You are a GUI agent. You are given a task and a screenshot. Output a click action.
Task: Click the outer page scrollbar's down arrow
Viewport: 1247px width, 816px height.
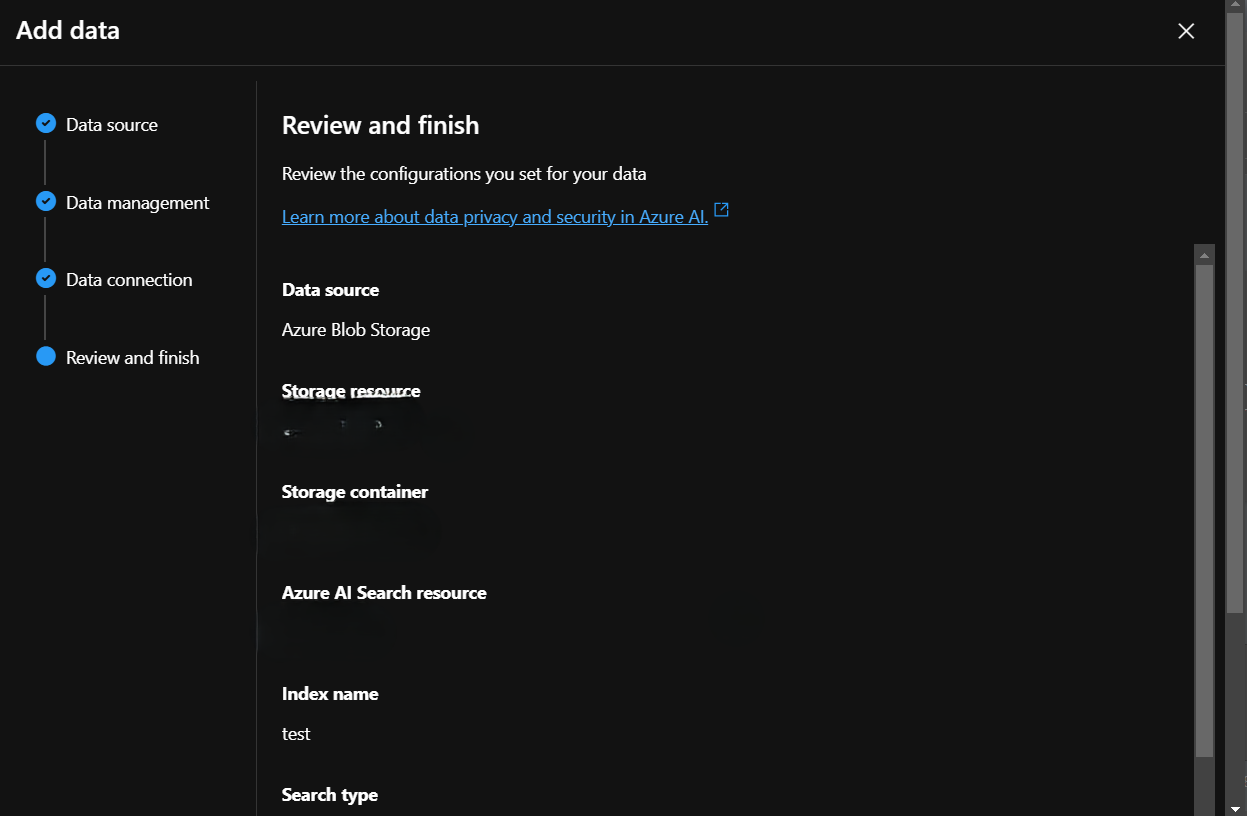click(x=1236, y=806)
